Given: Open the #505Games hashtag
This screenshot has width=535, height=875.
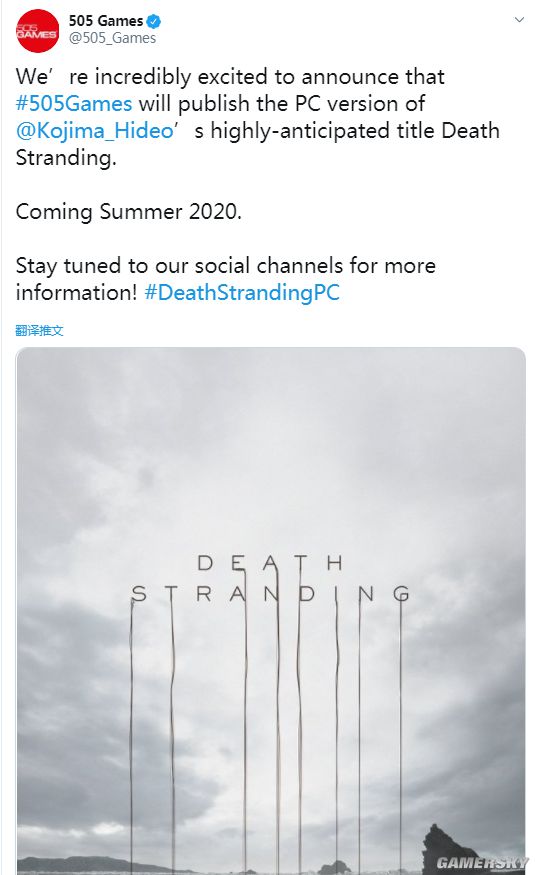Looking at the screenshot, I should pos(74,104).
